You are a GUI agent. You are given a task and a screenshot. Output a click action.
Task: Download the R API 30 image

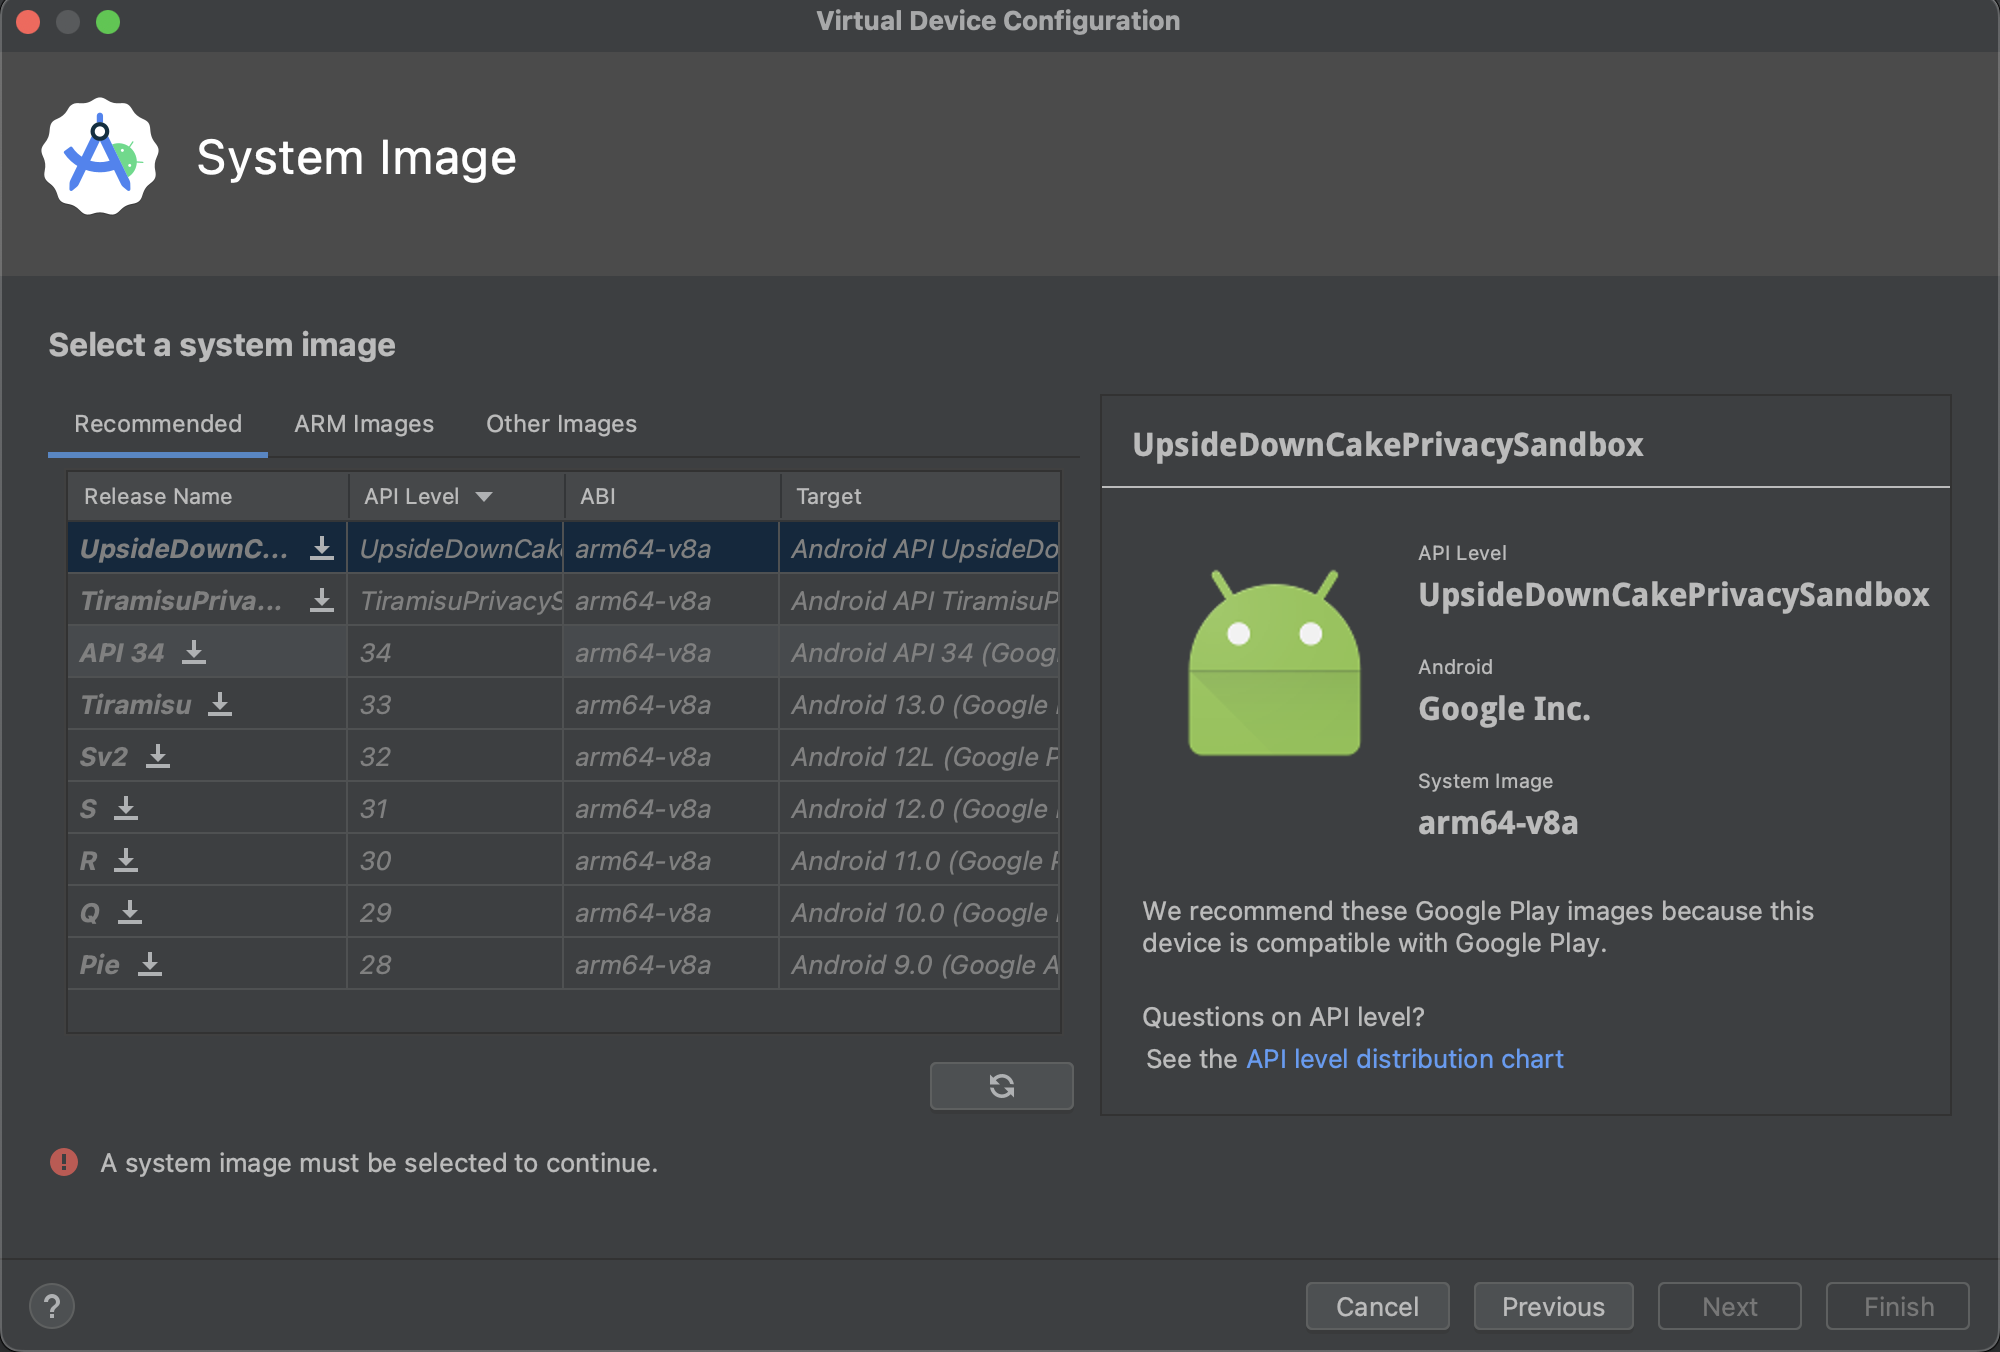tap(126, 860)
